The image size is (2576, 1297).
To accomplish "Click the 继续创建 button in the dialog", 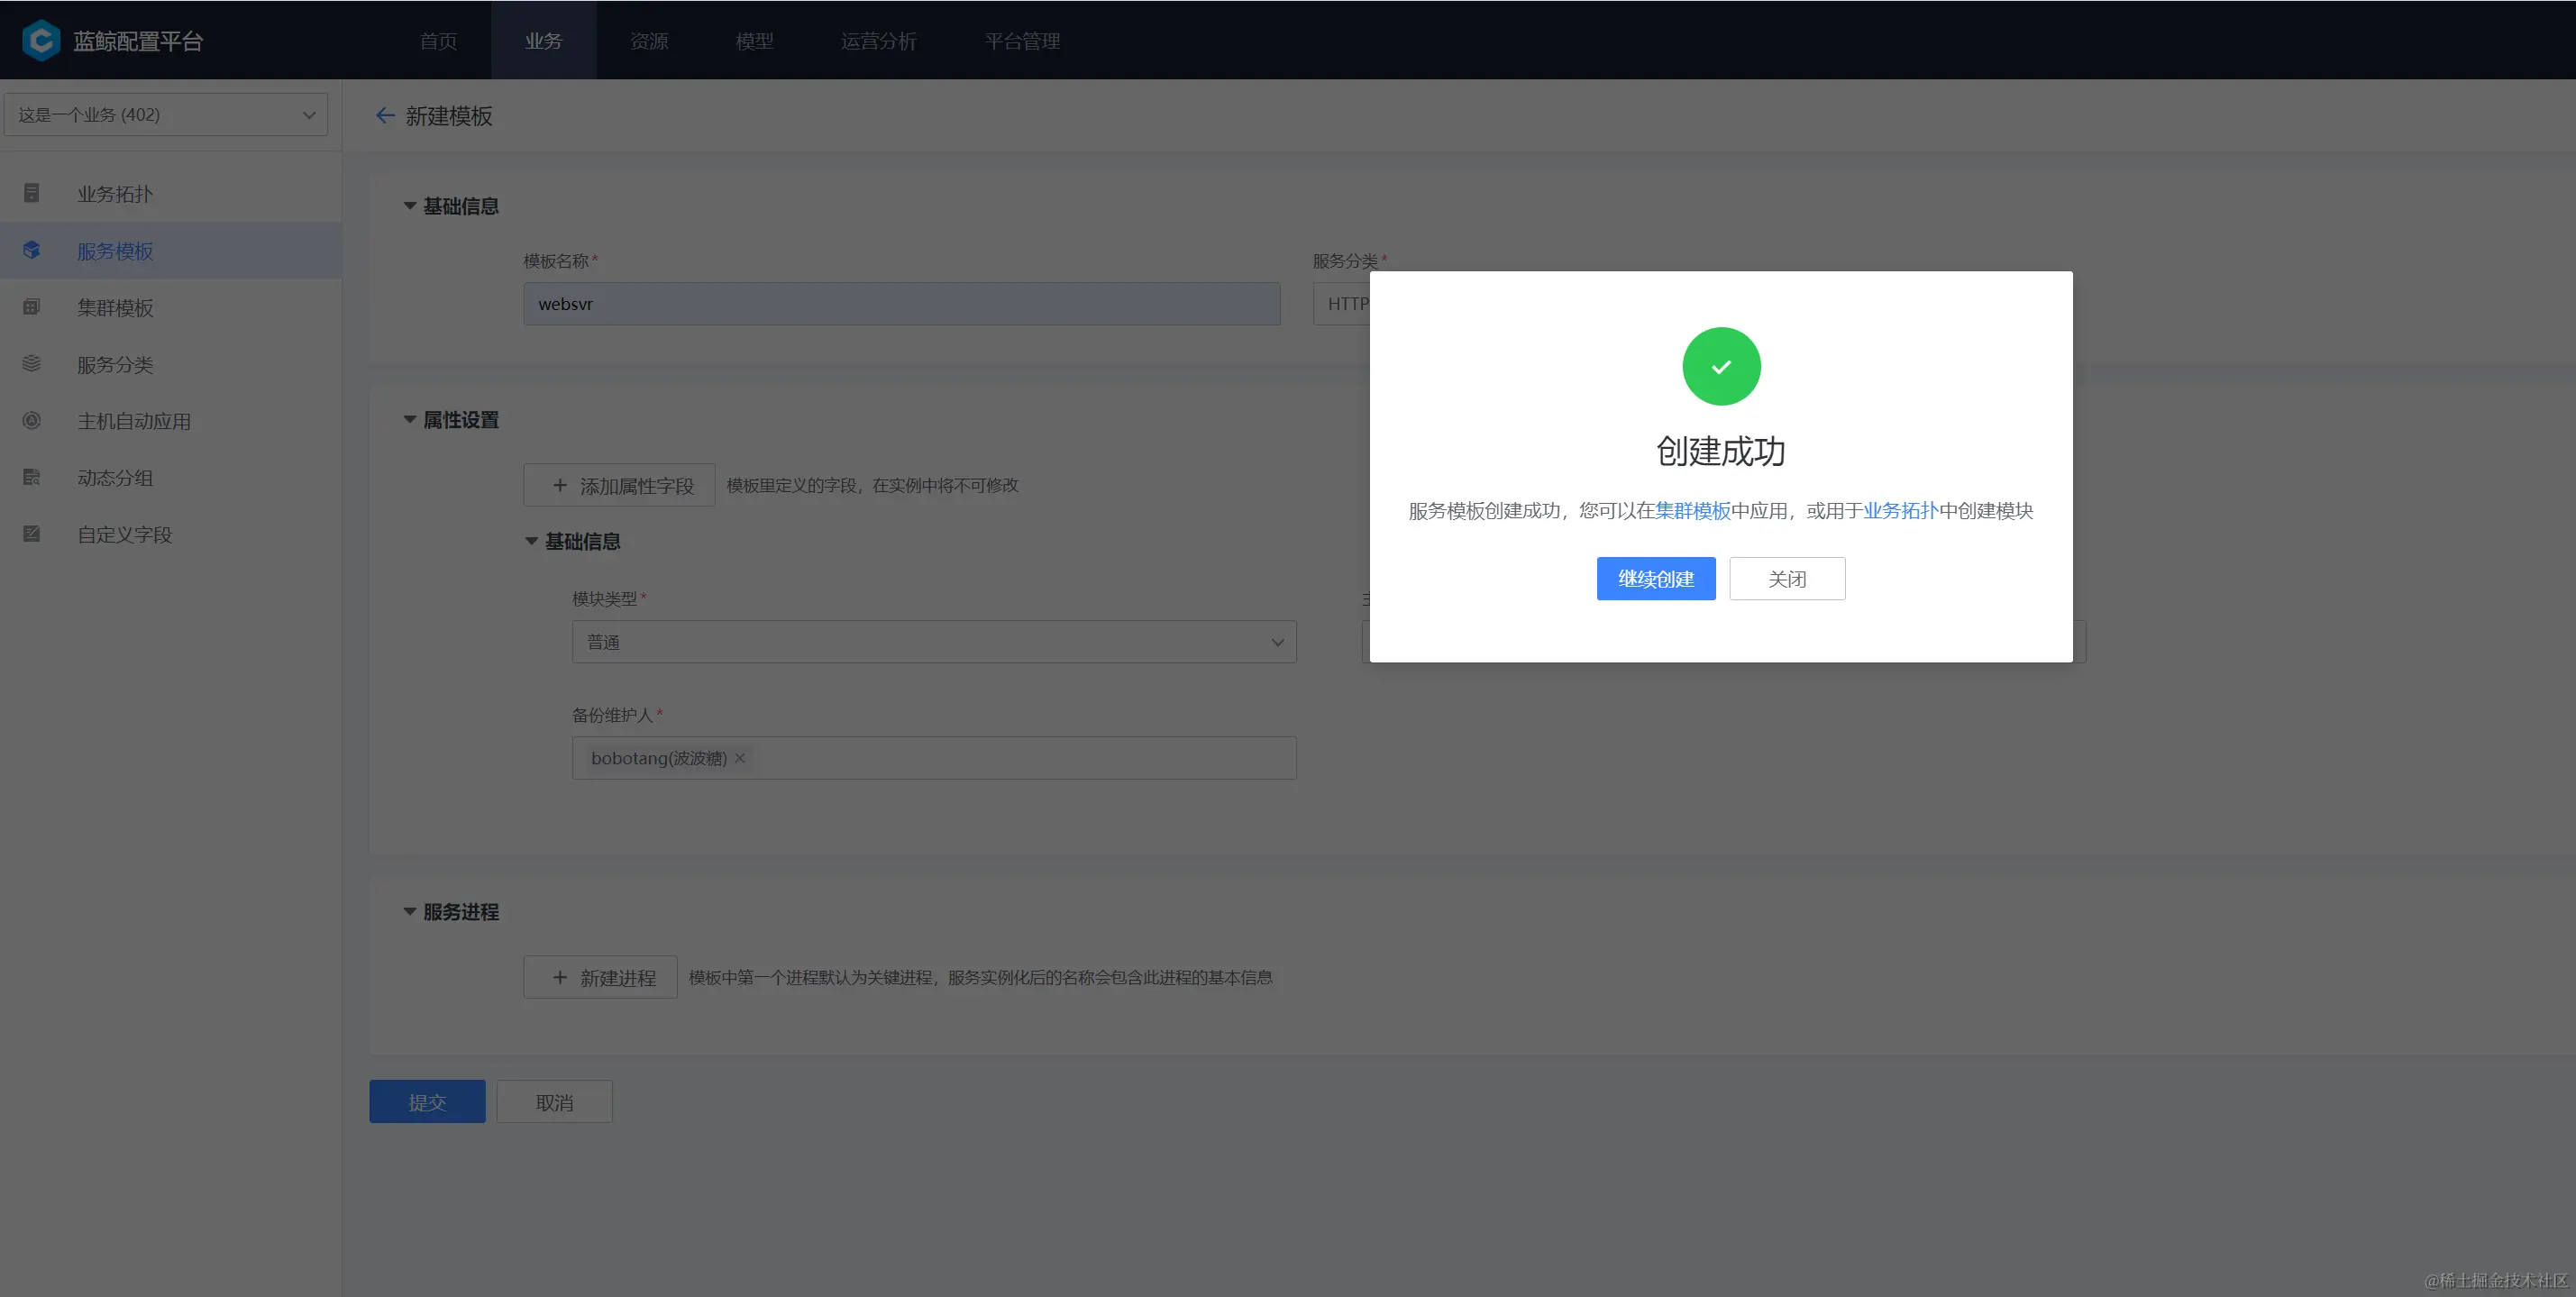I will (x=1656, y=579).
